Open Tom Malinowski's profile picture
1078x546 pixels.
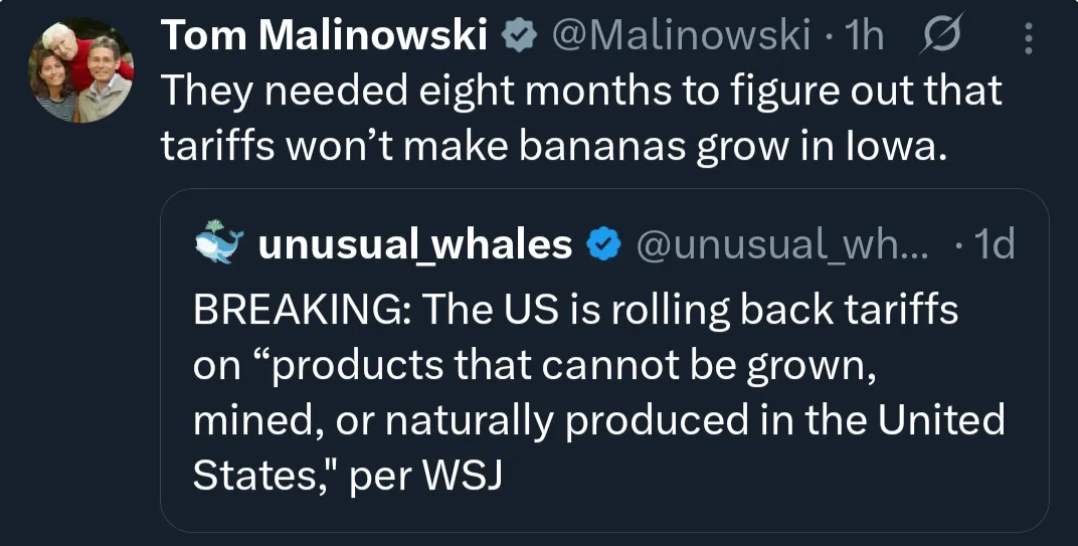pos(82,70)
